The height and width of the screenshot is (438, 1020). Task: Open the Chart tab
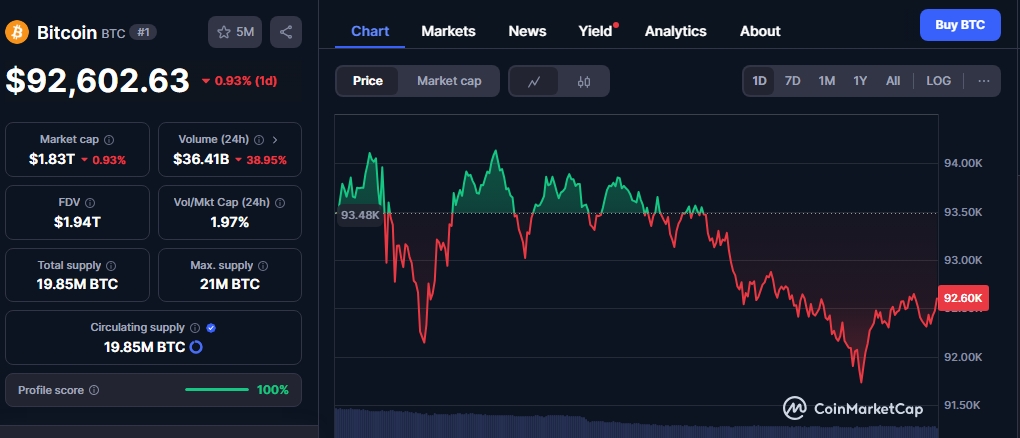coord(370,31)
